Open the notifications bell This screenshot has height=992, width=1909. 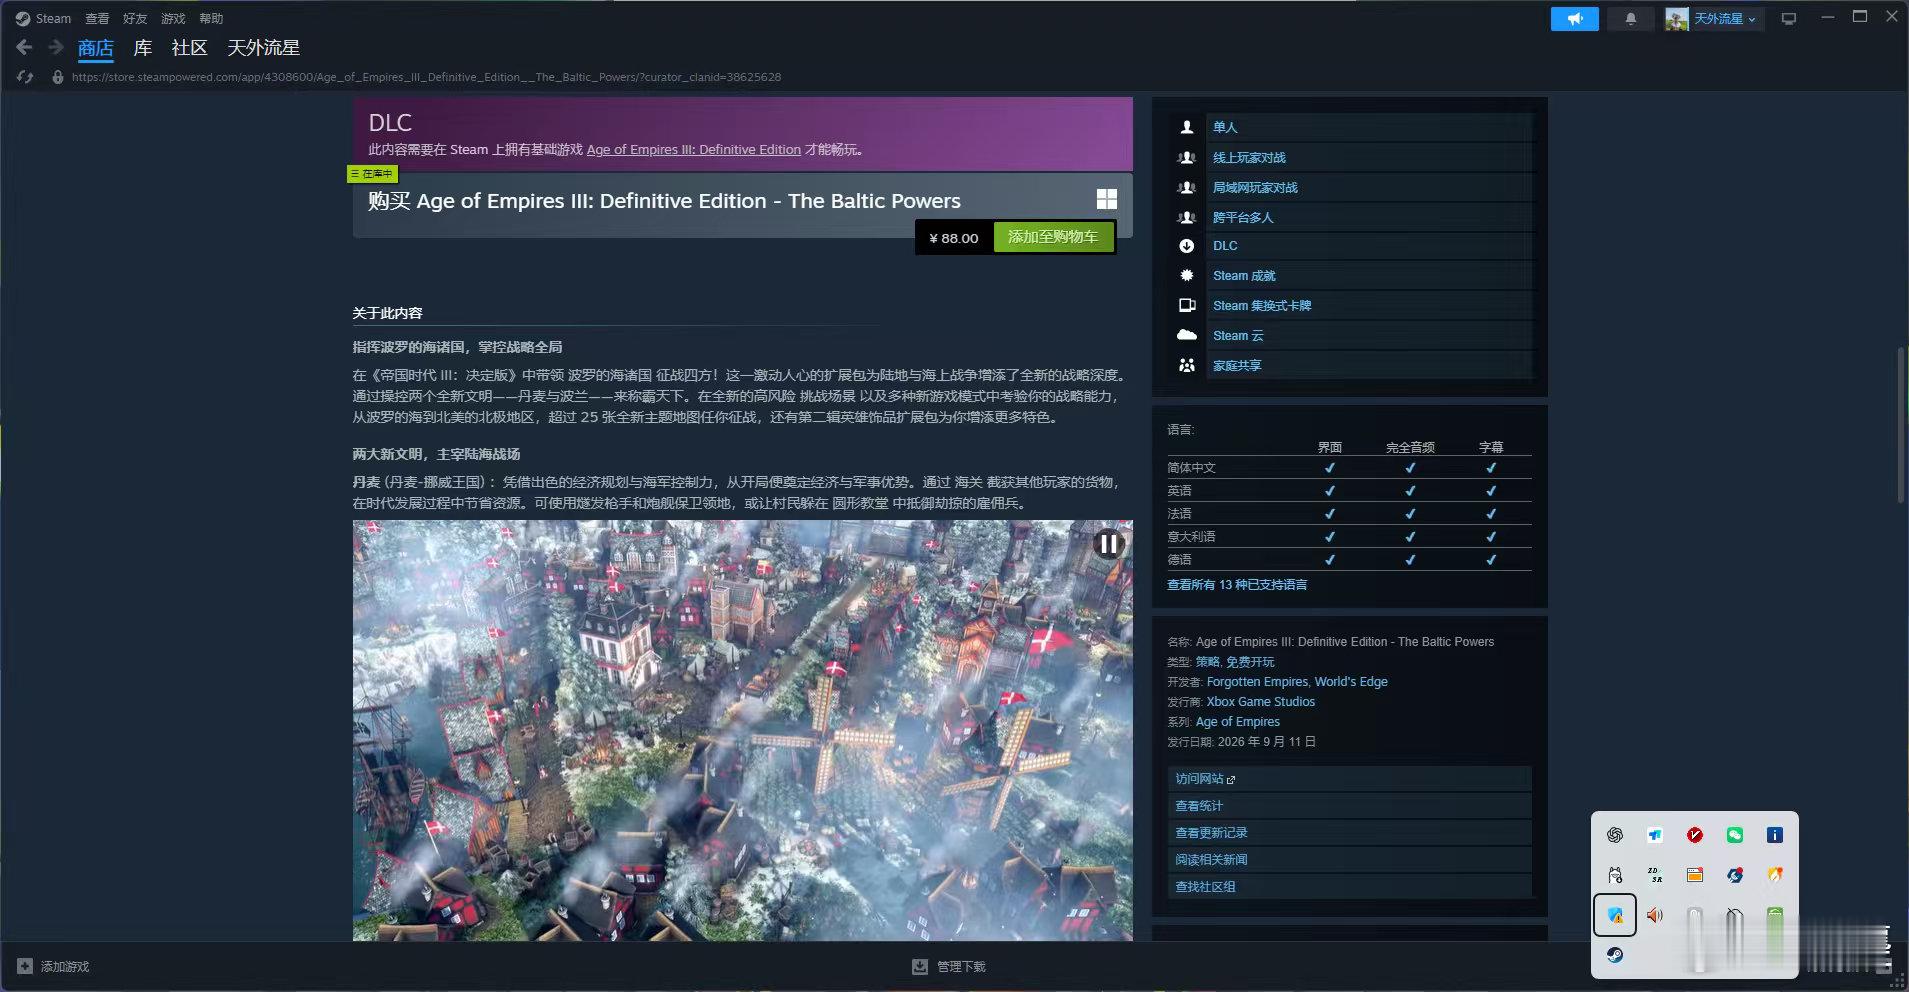(1631, 19)
